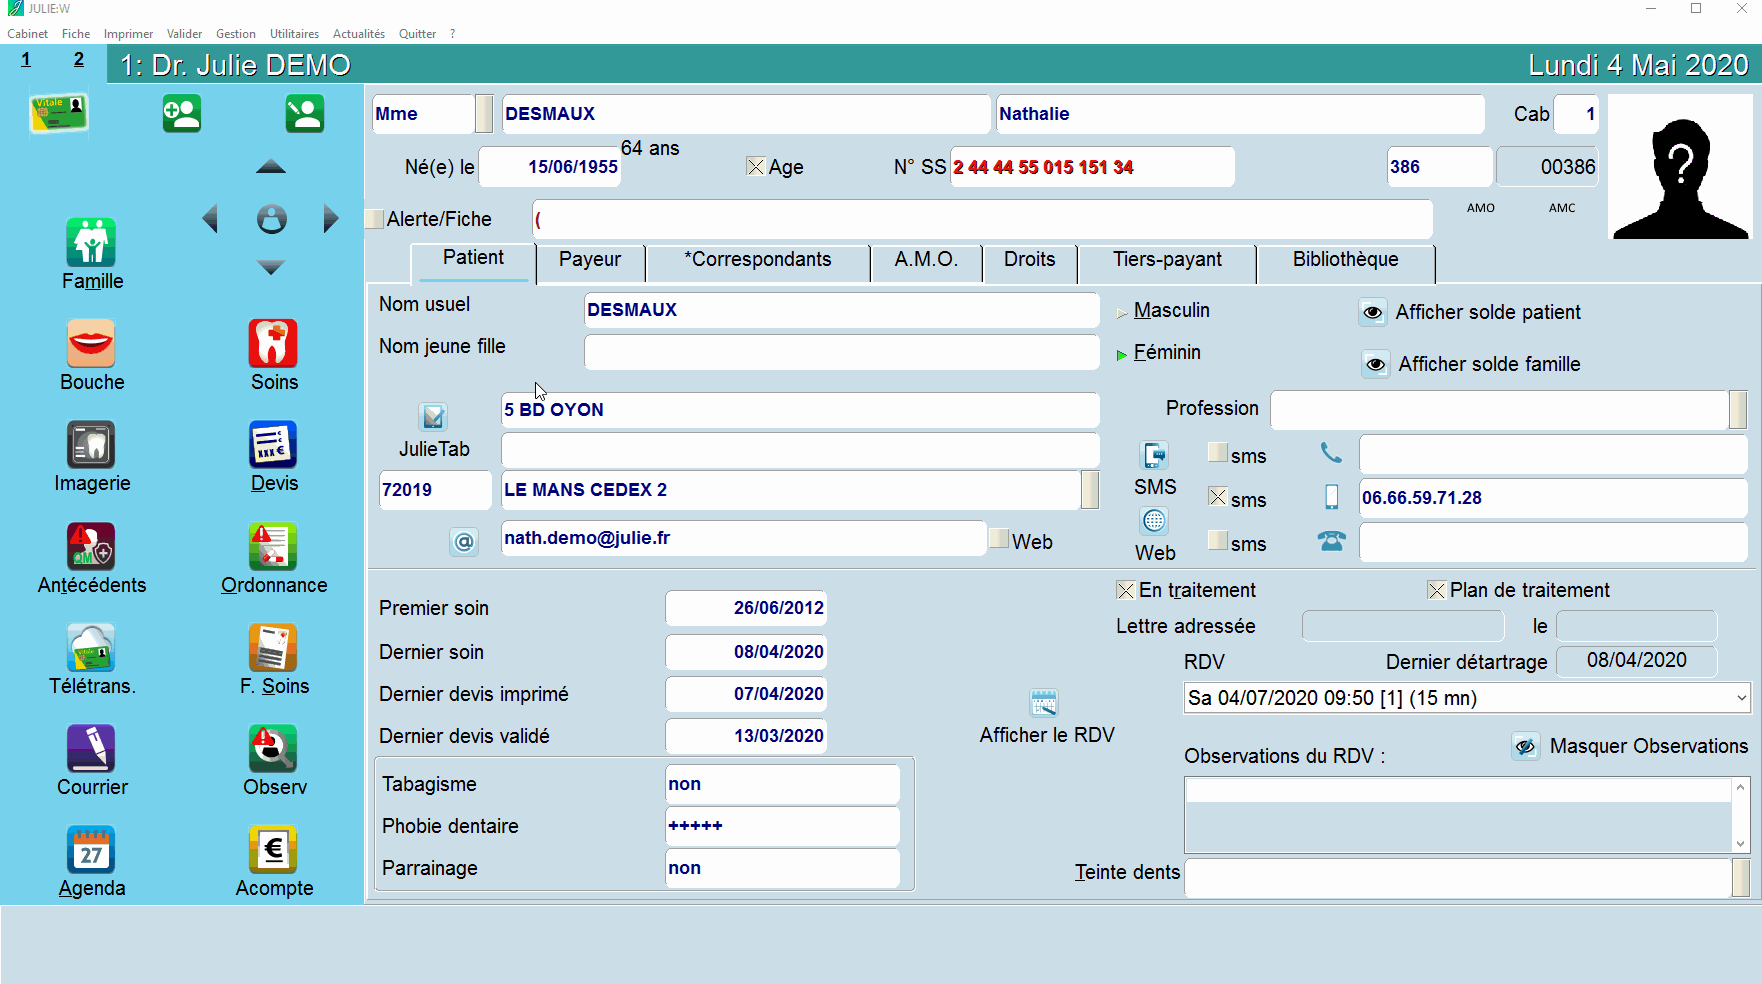Open the Gestion menu

tap(235, 34)
